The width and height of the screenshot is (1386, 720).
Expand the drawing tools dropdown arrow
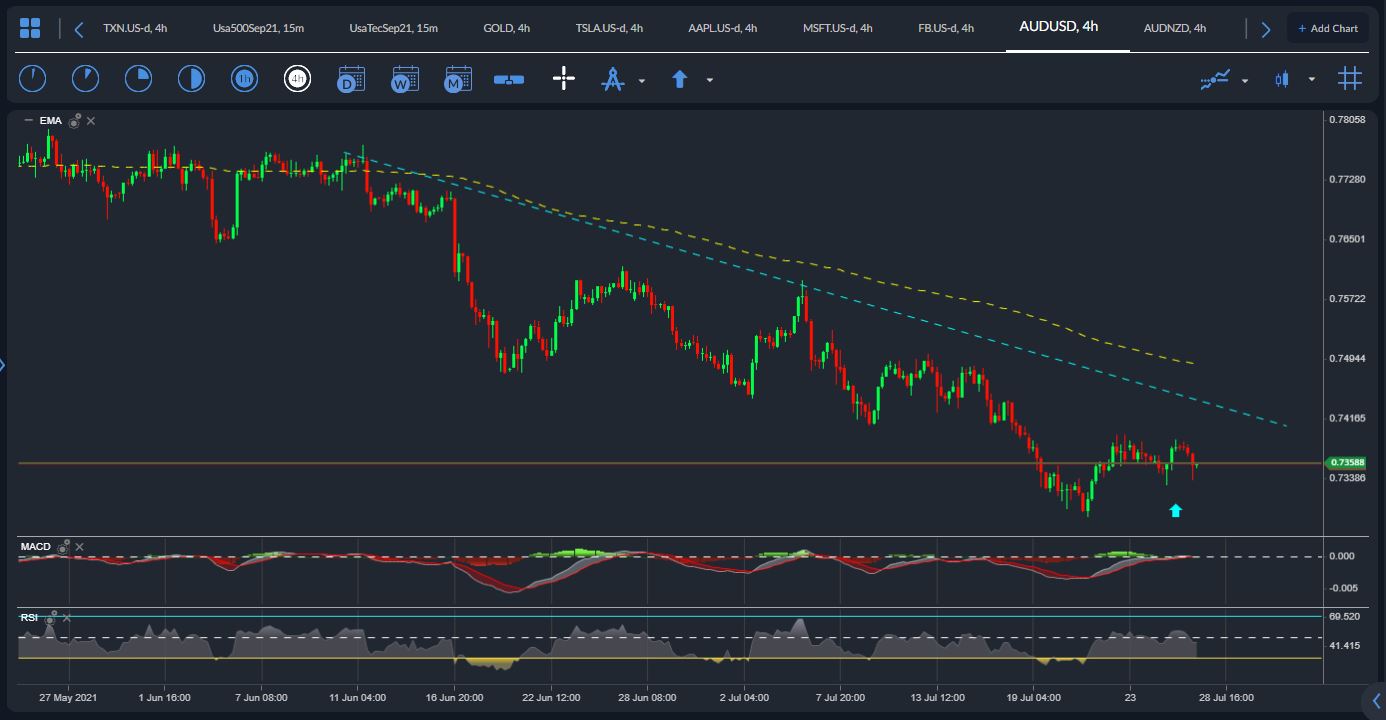(x=639, y=80)
